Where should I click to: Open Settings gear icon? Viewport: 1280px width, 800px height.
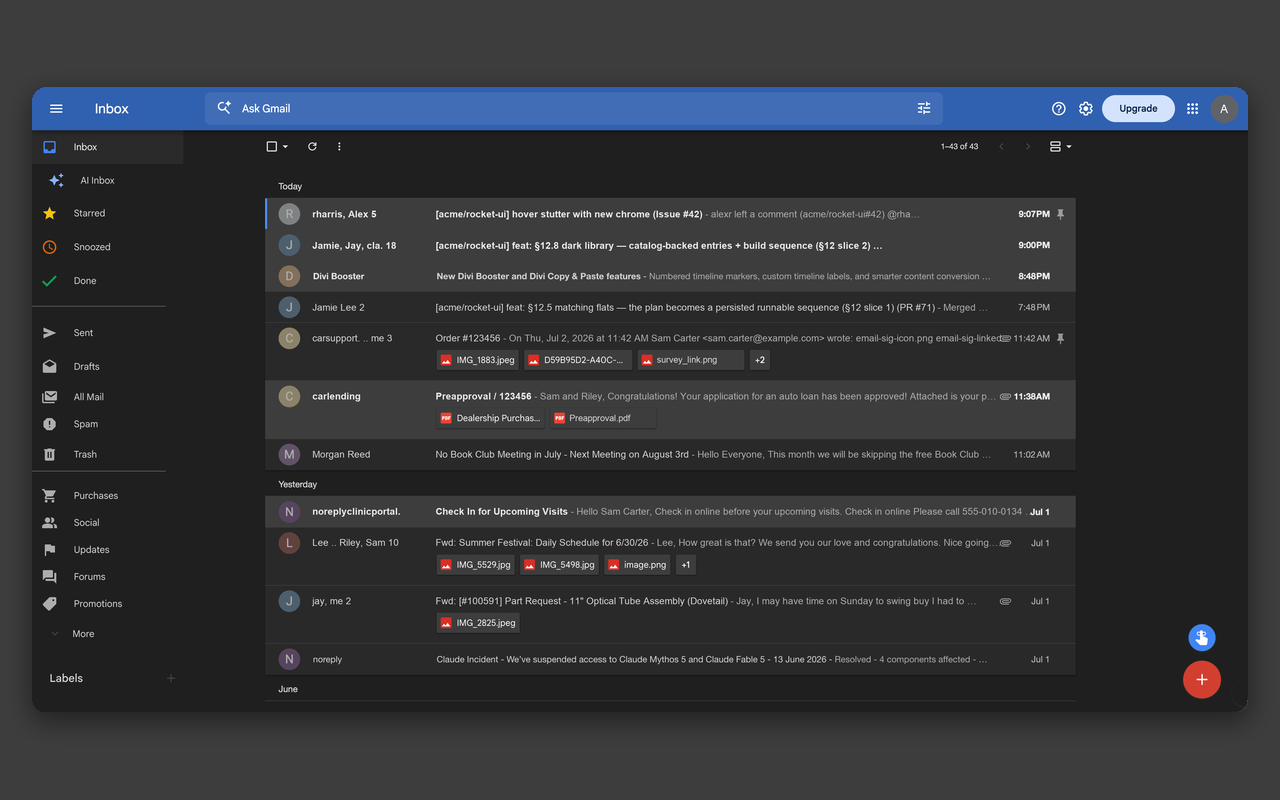(1086, 108)
